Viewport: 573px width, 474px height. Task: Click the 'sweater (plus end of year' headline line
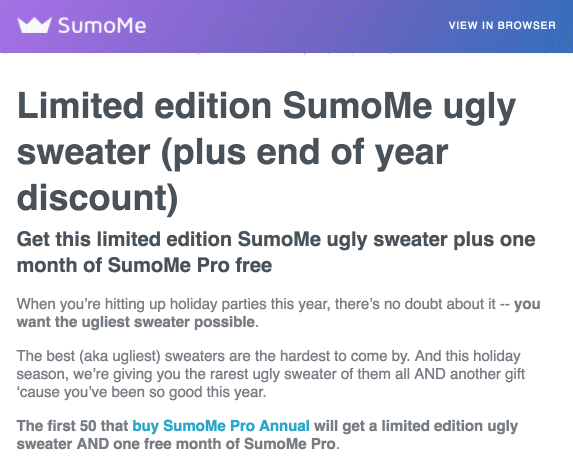pos(232,153)
